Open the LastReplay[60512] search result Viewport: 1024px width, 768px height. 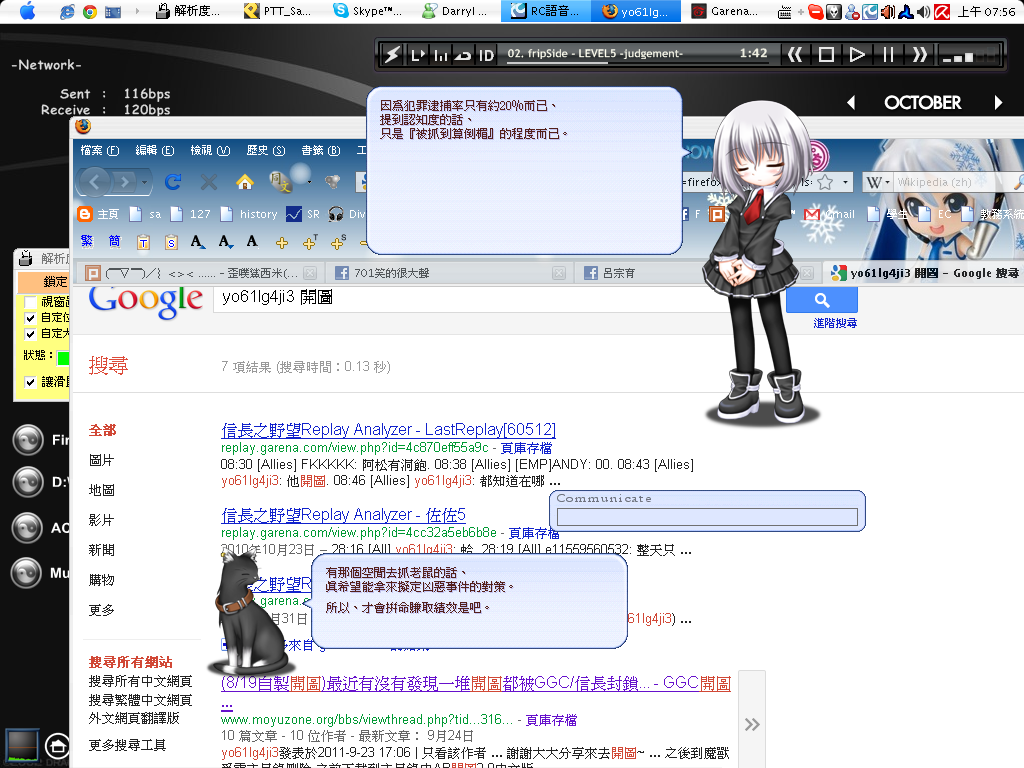click(388, 430)
